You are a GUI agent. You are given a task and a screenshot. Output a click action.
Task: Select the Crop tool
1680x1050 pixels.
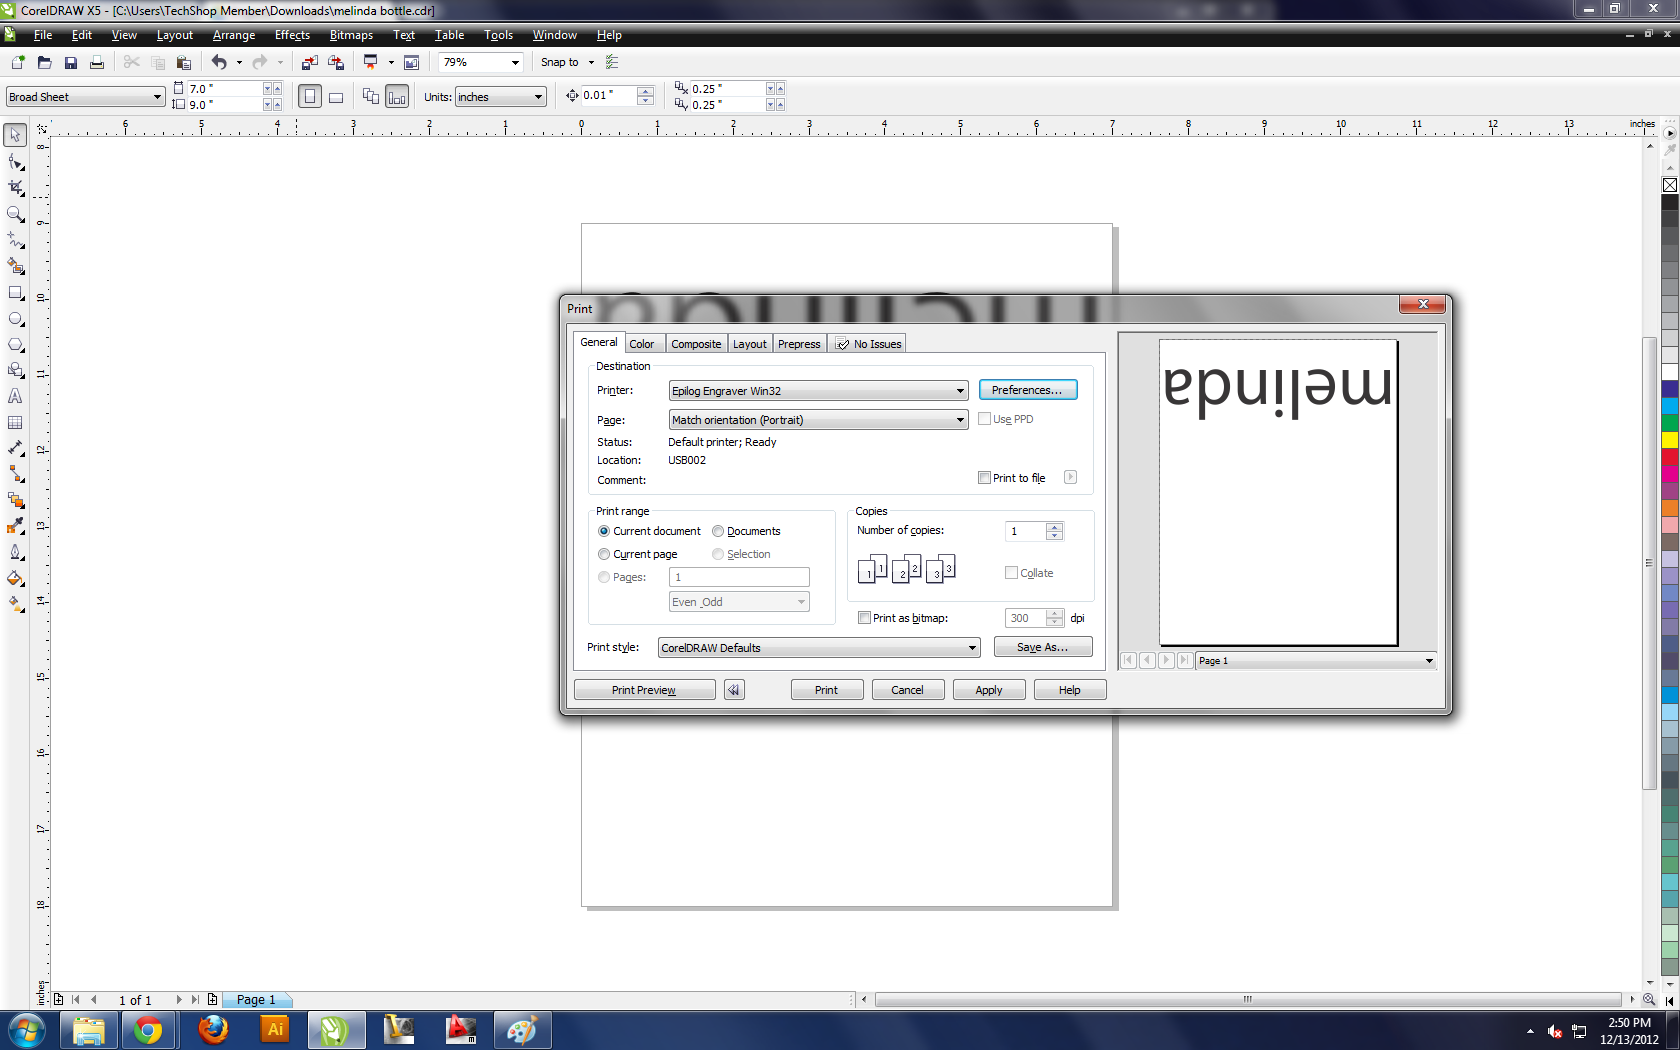click(15, 188)
